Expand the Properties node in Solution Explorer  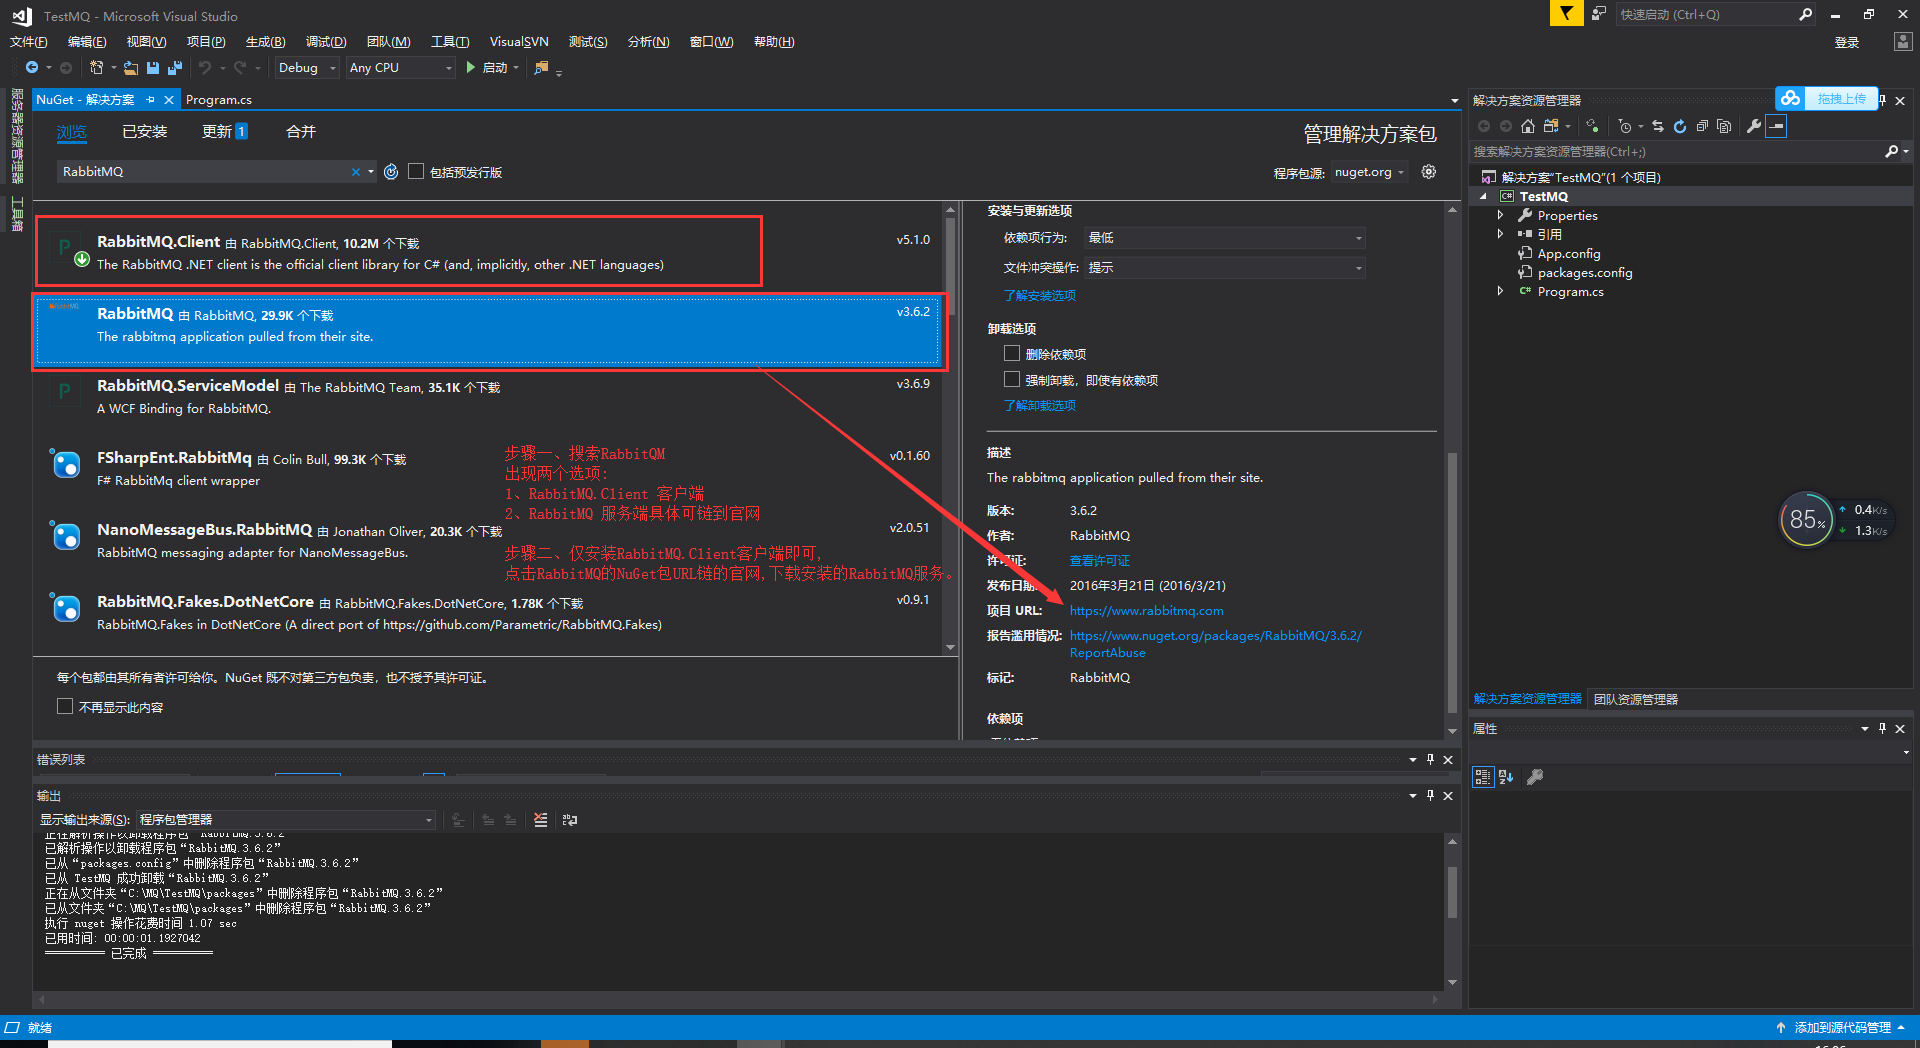[x=1500, y=215]
